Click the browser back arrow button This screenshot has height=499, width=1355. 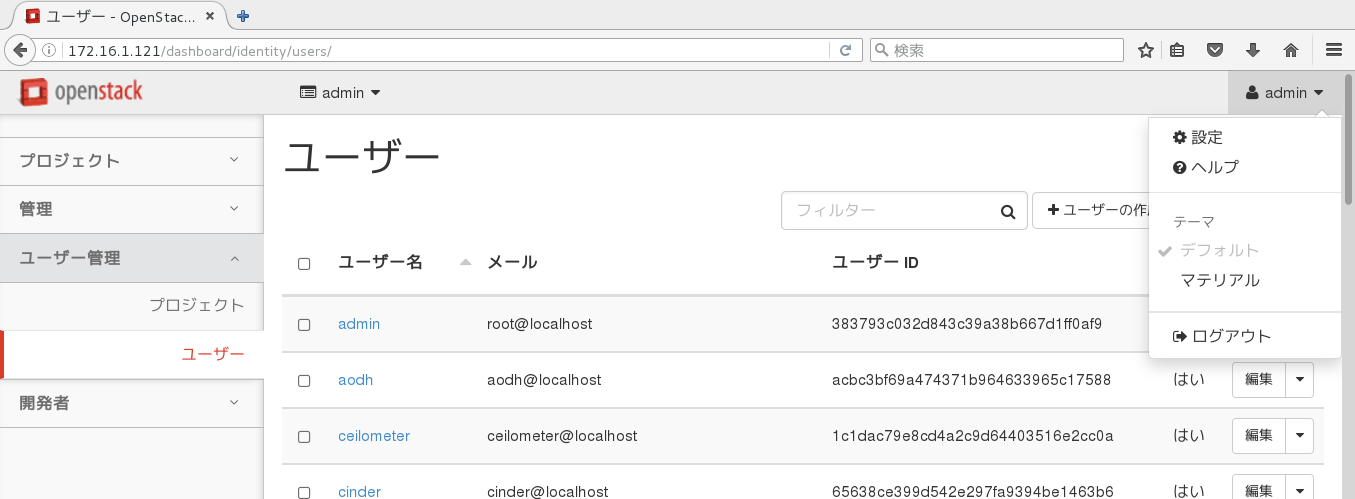(19, 50)
